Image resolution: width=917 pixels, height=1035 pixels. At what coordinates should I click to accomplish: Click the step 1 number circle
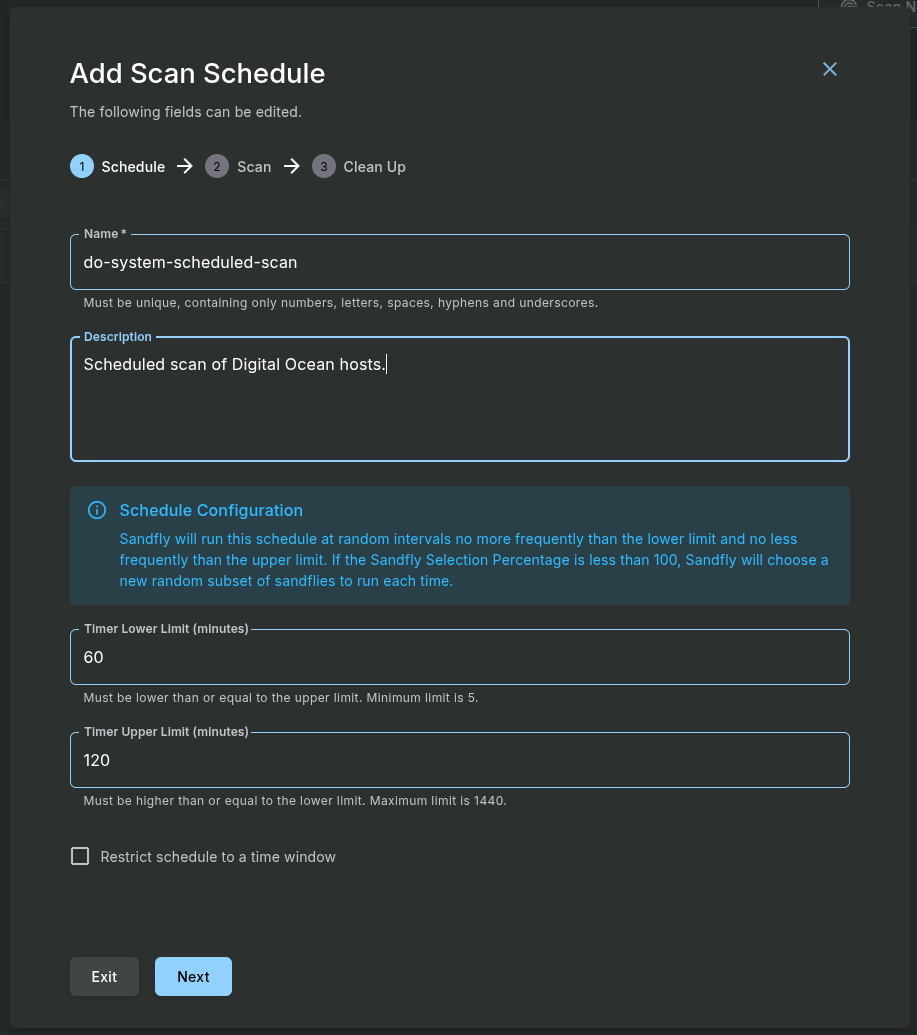(82, 166)
